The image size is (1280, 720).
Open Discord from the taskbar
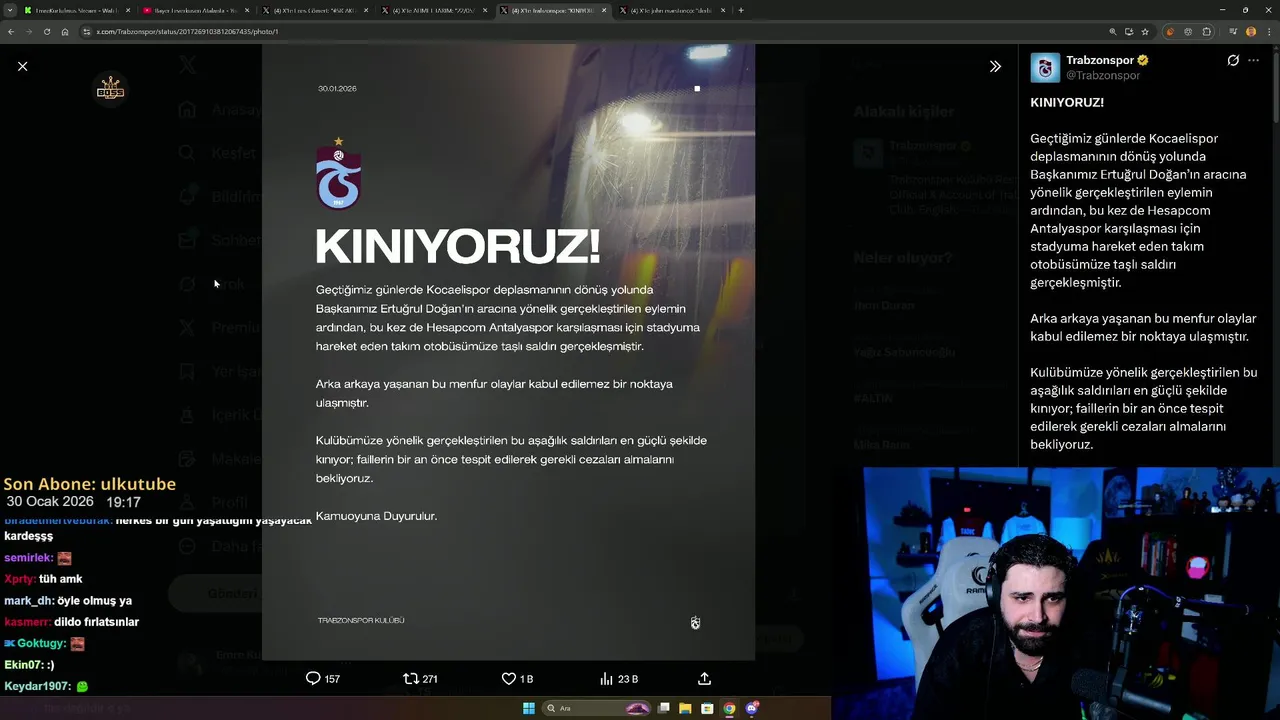tap(752, 708)
